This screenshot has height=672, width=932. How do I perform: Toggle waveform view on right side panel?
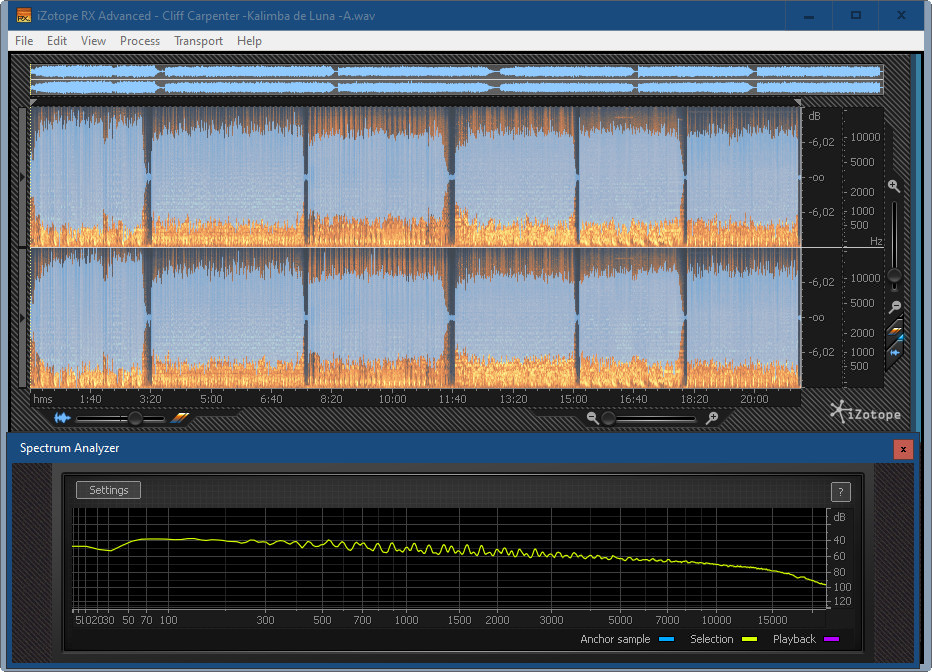896,352
